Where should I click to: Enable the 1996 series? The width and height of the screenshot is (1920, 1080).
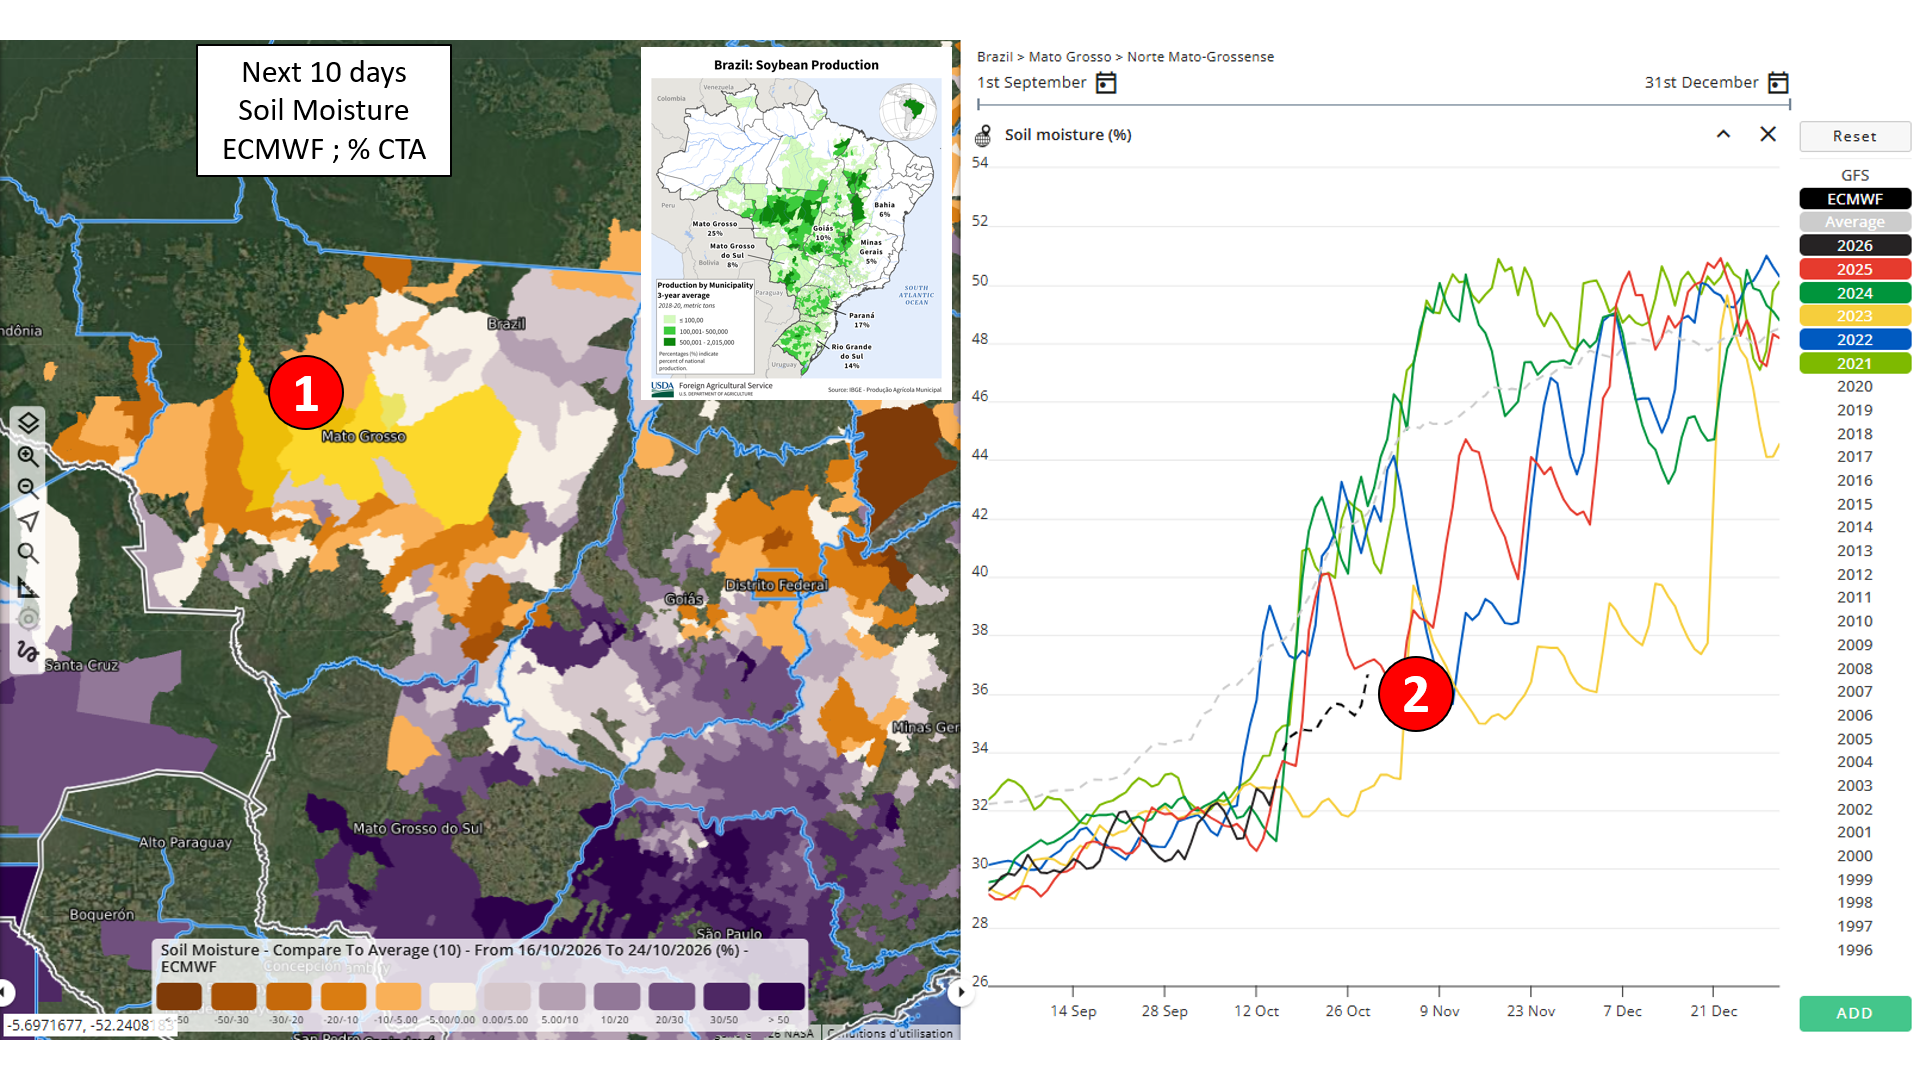(1855, 950)
